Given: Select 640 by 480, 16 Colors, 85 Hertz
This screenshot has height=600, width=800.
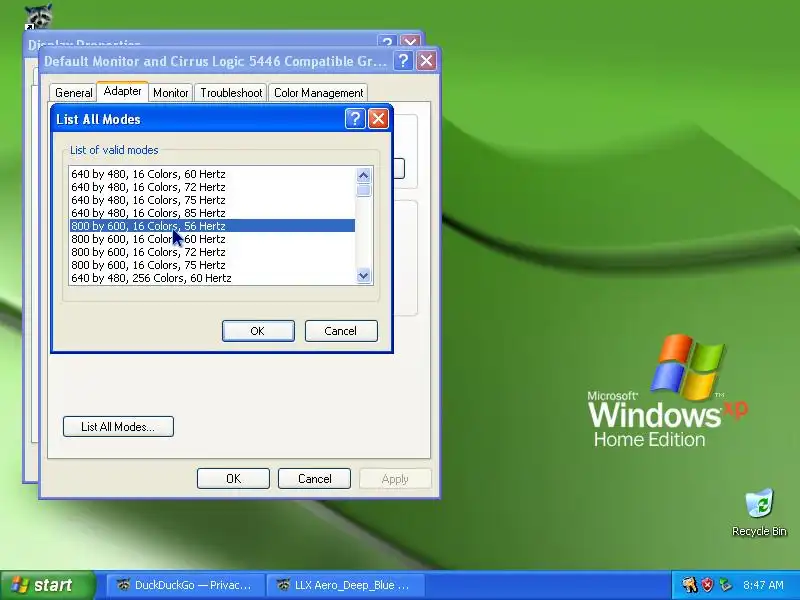Looking at the screenshot, I should [x=212, y=213].
